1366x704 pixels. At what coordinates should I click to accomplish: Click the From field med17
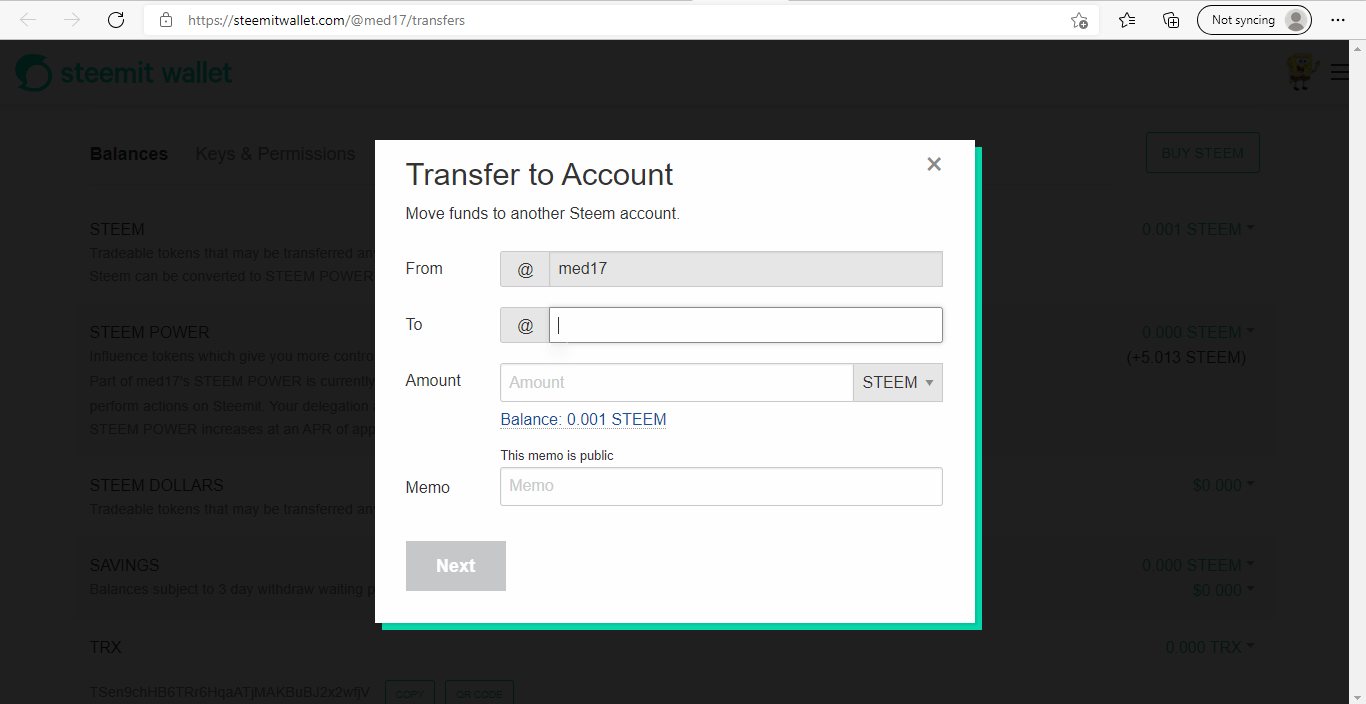[x=746, y=269]
